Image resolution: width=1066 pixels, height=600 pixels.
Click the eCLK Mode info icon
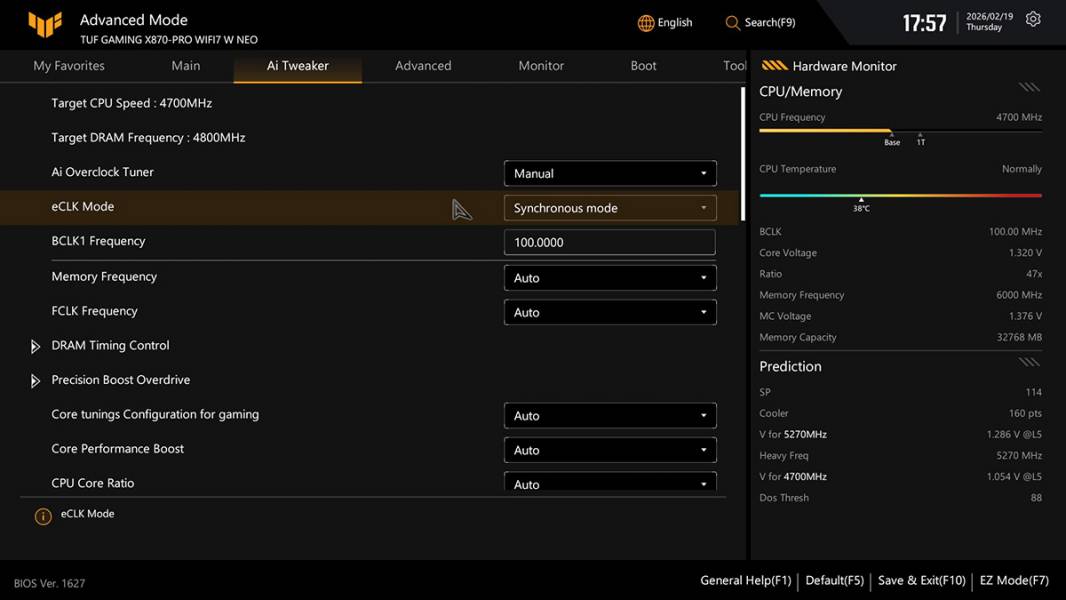[43, 516]
